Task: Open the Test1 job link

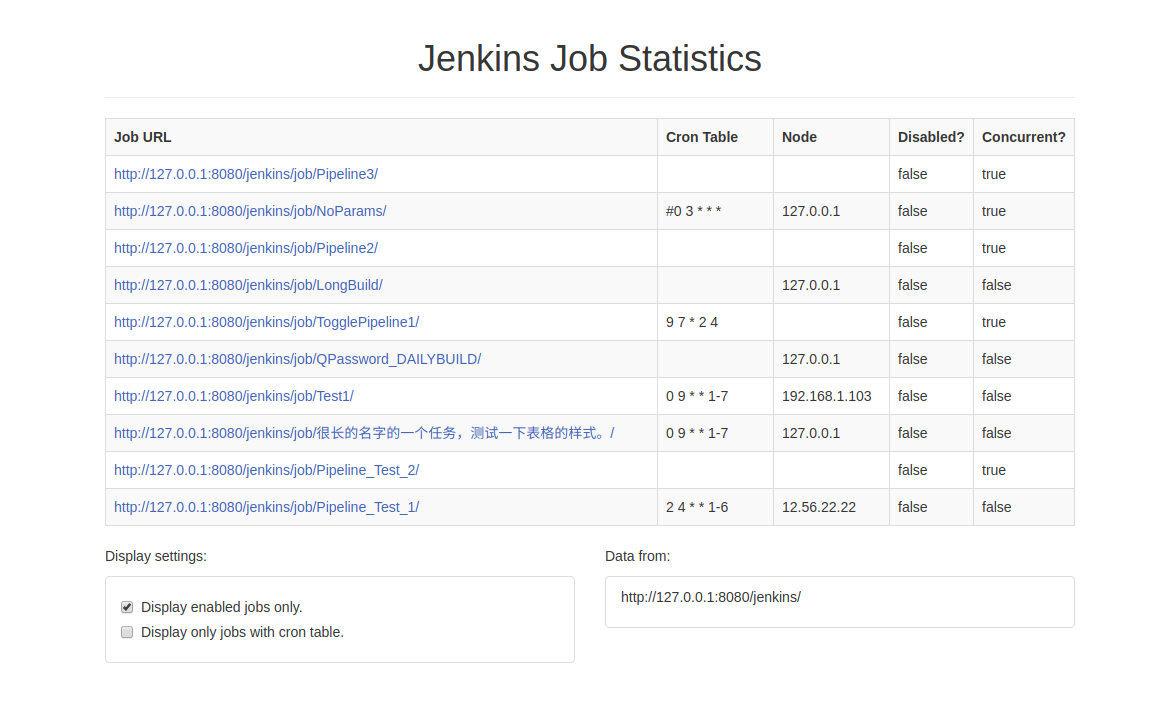Action: point(234,396)
